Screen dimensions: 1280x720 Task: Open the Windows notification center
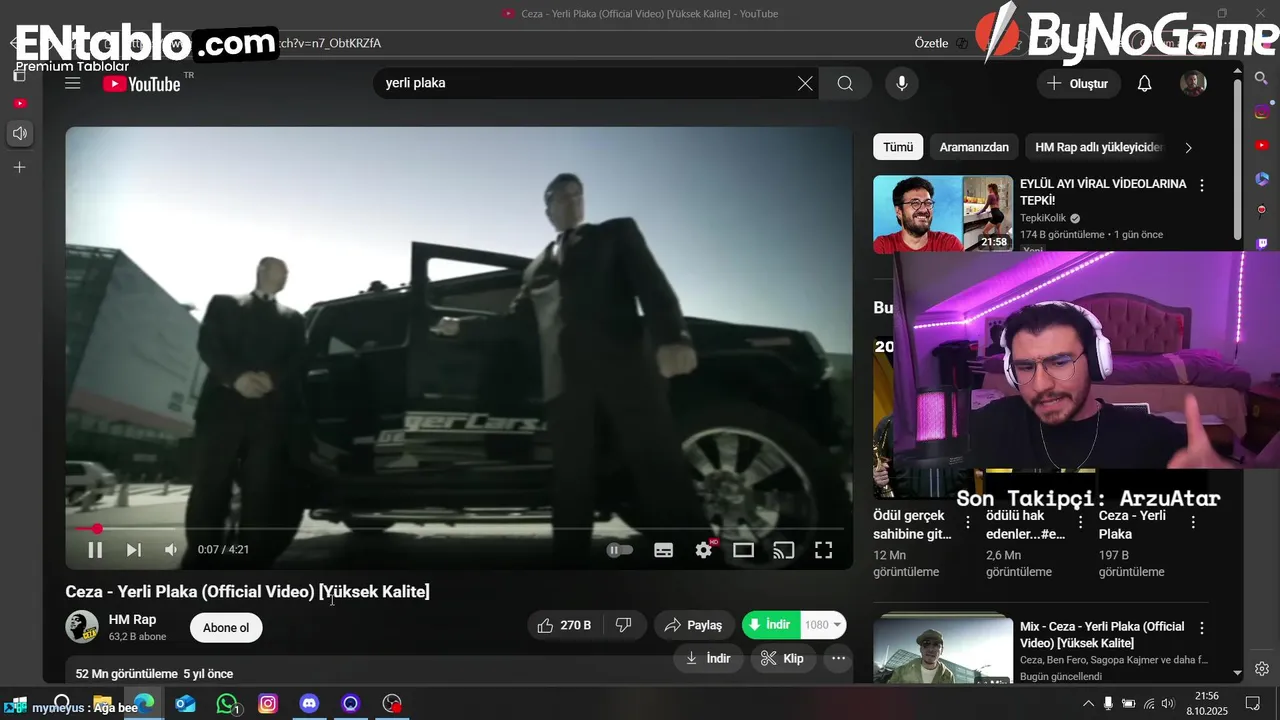[1252, 704]
